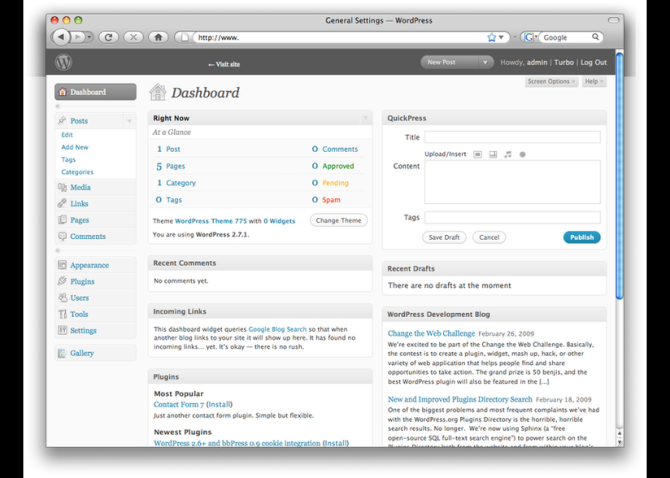
Task: Click the Add audio music note icon
Action: [x=508, y=154]
